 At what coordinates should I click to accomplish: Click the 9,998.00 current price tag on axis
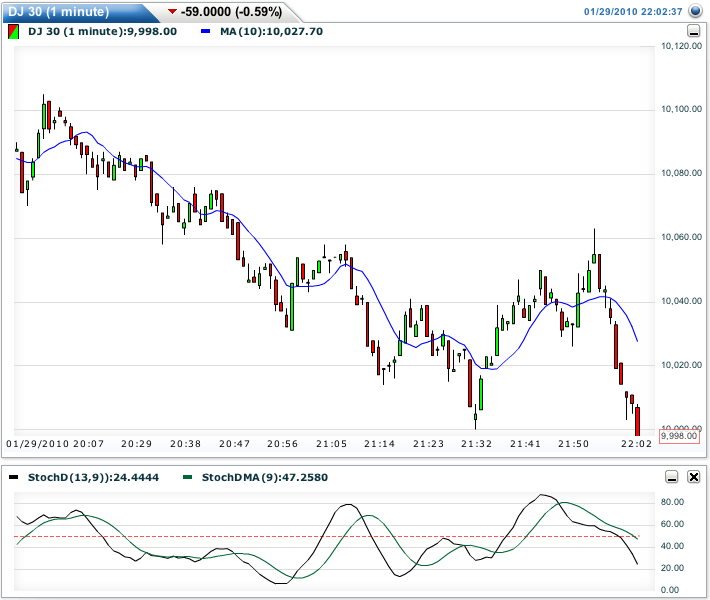coord(679,436)
